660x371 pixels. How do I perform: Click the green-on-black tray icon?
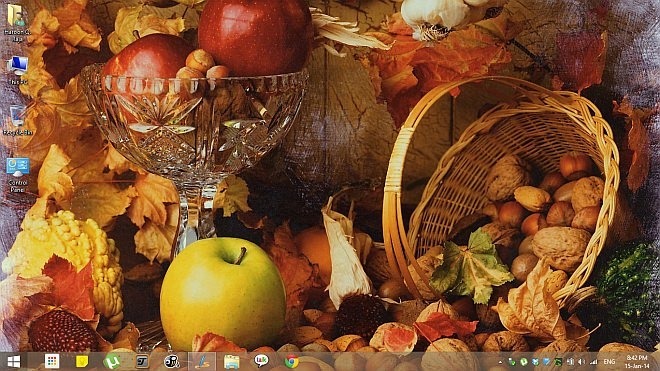tap(559, 362)
